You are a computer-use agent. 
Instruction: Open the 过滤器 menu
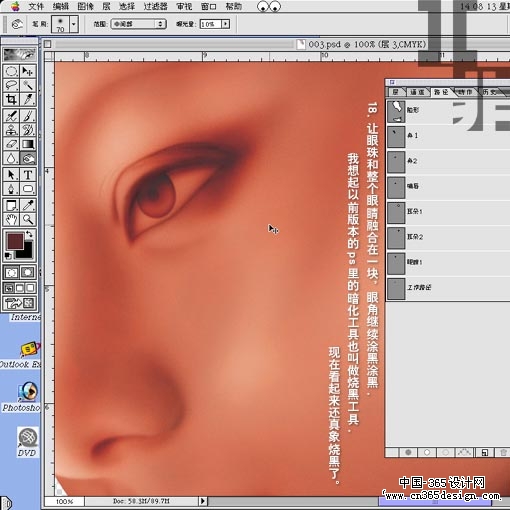click(155, 6)
